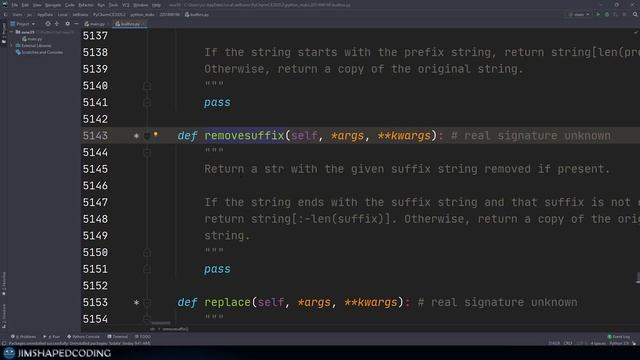Open the TODO tool window
This screenshot has height=360, width=640.
[143, 337]
